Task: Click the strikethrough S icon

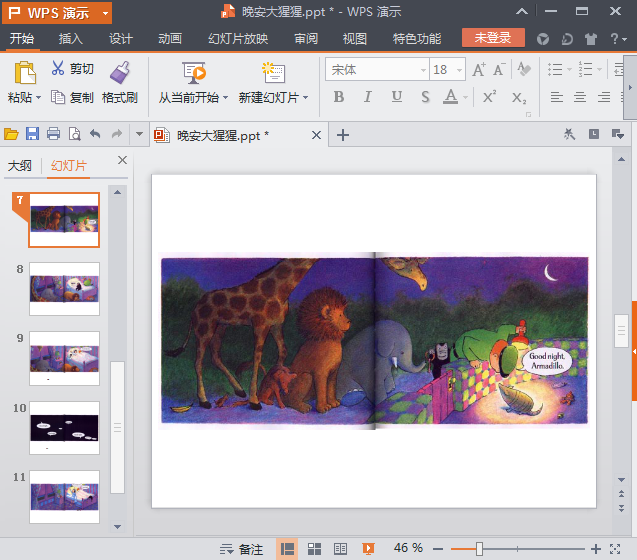Action: pos(425,97)
